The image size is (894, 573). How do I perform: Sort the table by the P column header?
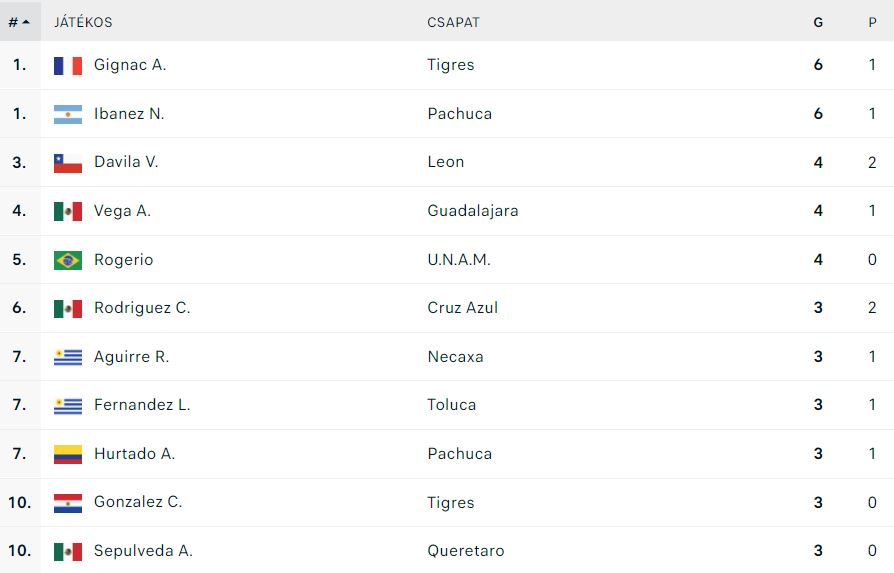872,23
